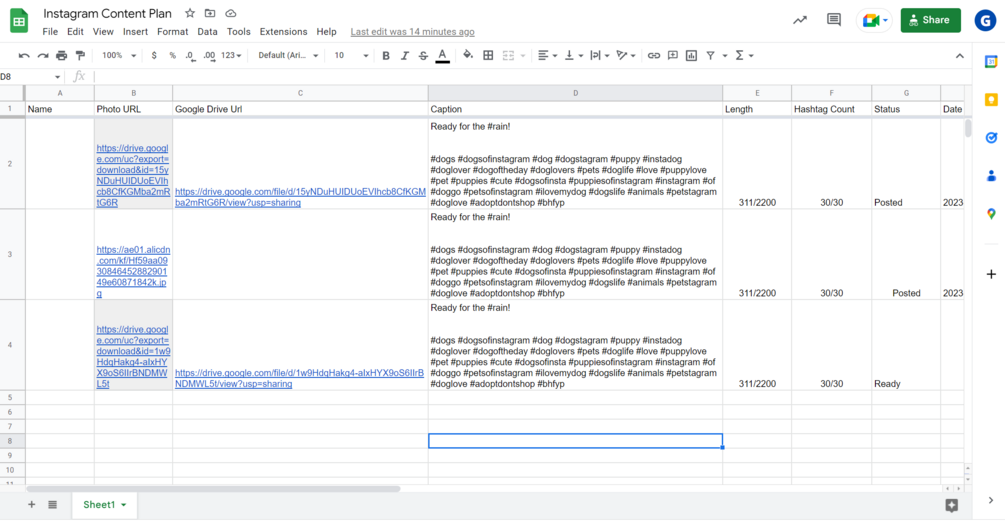Toggle italic formatting
This screenshot has width=1005, height=522.
coord(404,56)
